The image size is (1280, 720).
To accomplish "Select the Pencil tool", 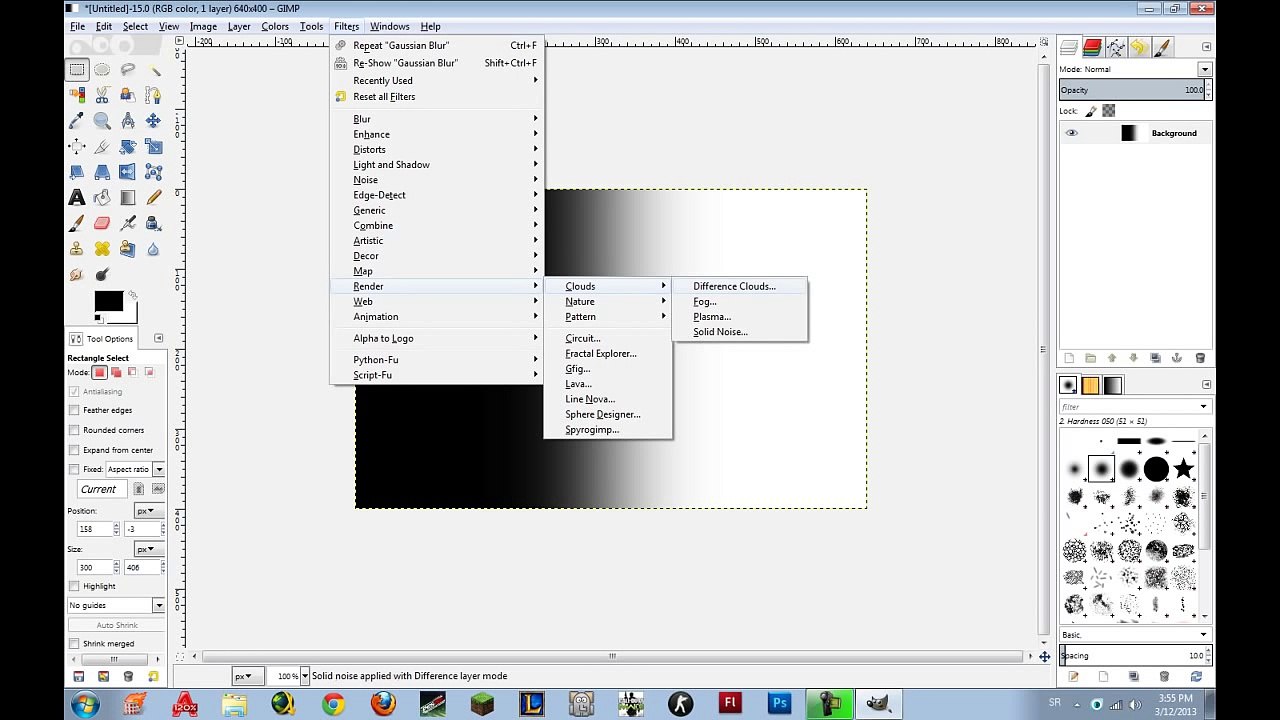I will (x=154, y=198).
